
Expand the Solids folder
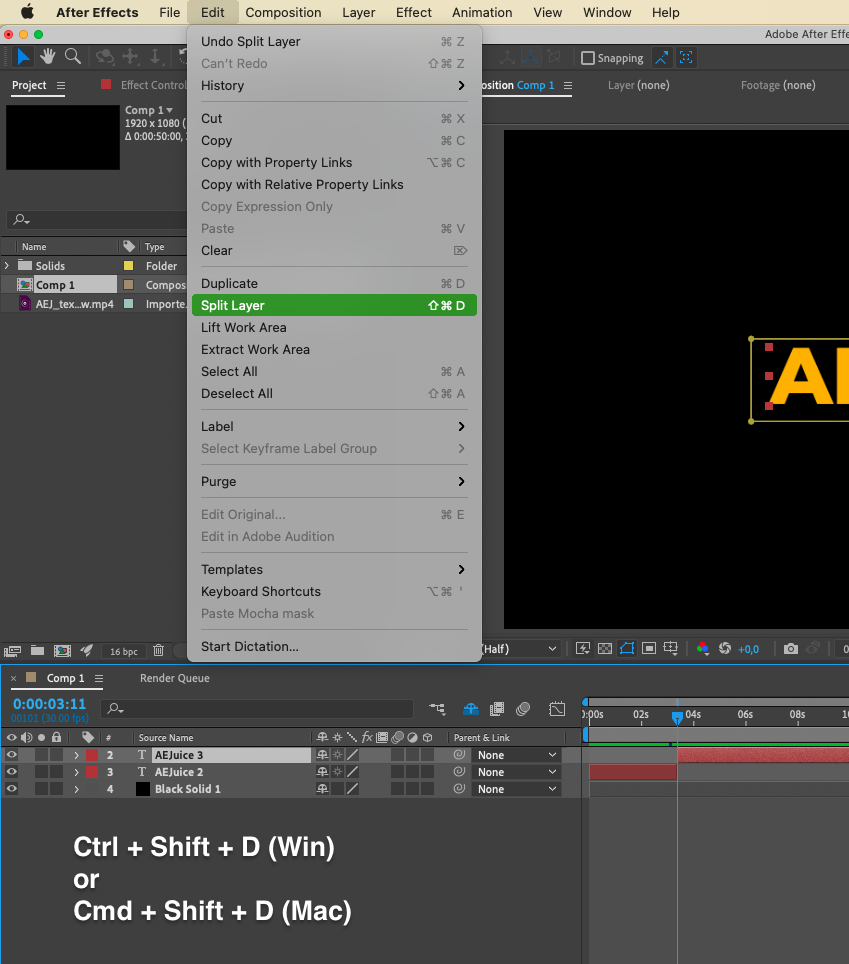(8, 266)
